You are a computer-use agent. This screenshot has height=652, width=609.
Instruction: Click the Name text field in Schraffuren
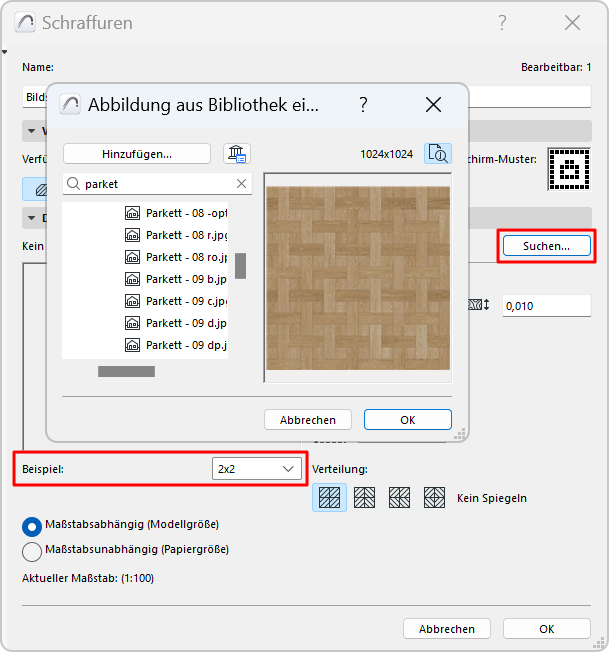click(306, 96)
